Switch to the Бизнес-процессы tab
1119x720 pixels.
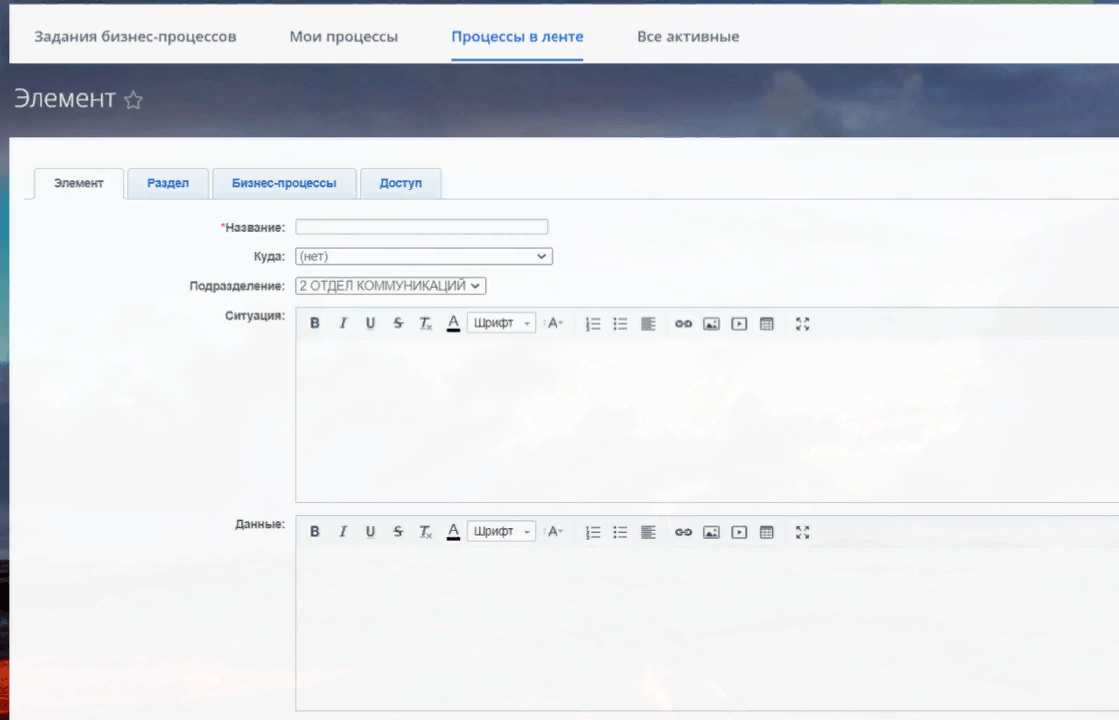coord(284,183)
